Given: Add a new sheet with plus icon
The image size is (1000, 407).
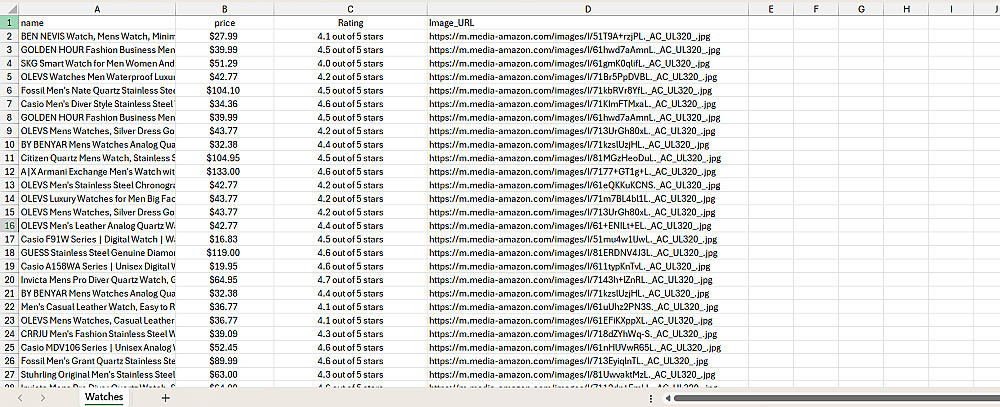Looking at the screenshot, I should (x=166, y=398).
